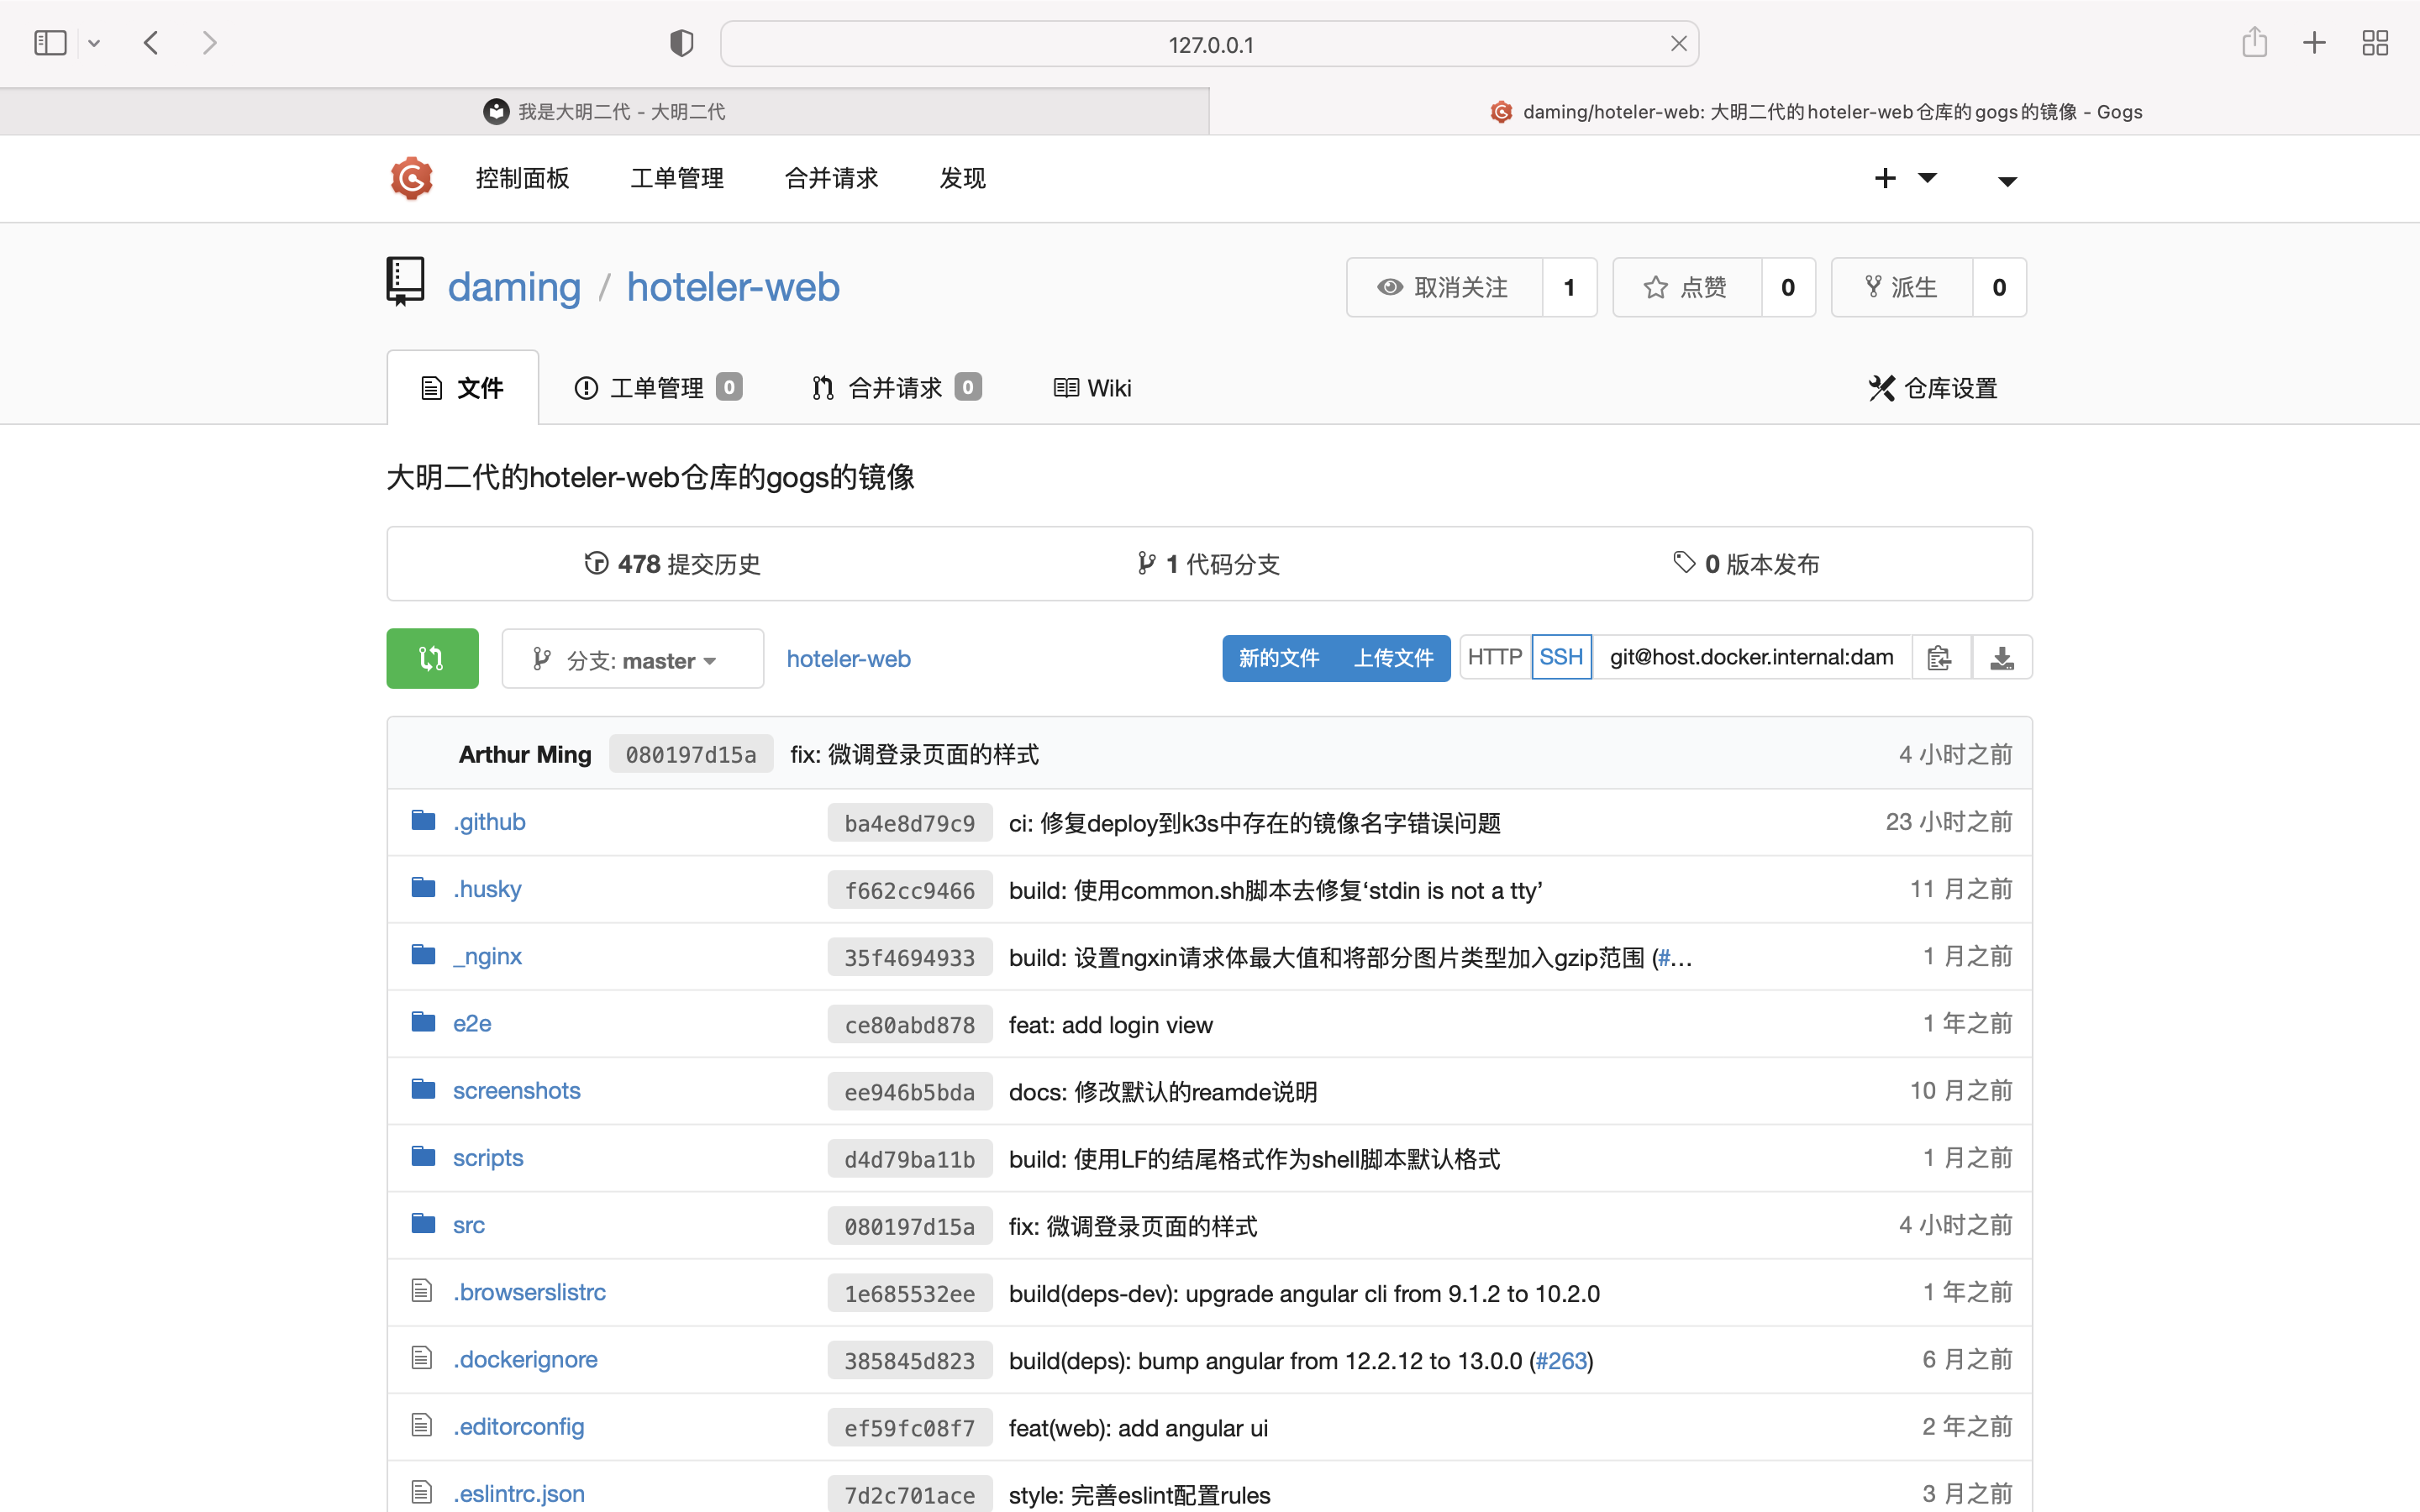Open the daming owner link
This screenshot has height=1512, width=2420.
514,288
